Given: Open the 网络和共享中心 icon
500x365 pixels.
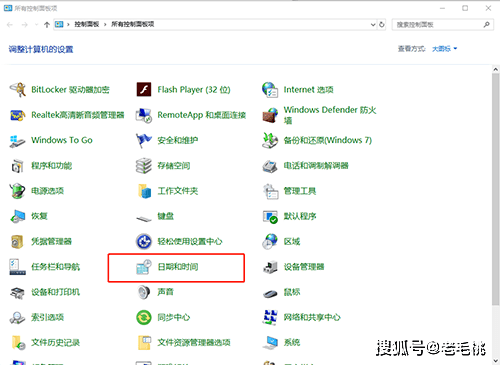Looking at the screenshot, I should tap(270, 317).
